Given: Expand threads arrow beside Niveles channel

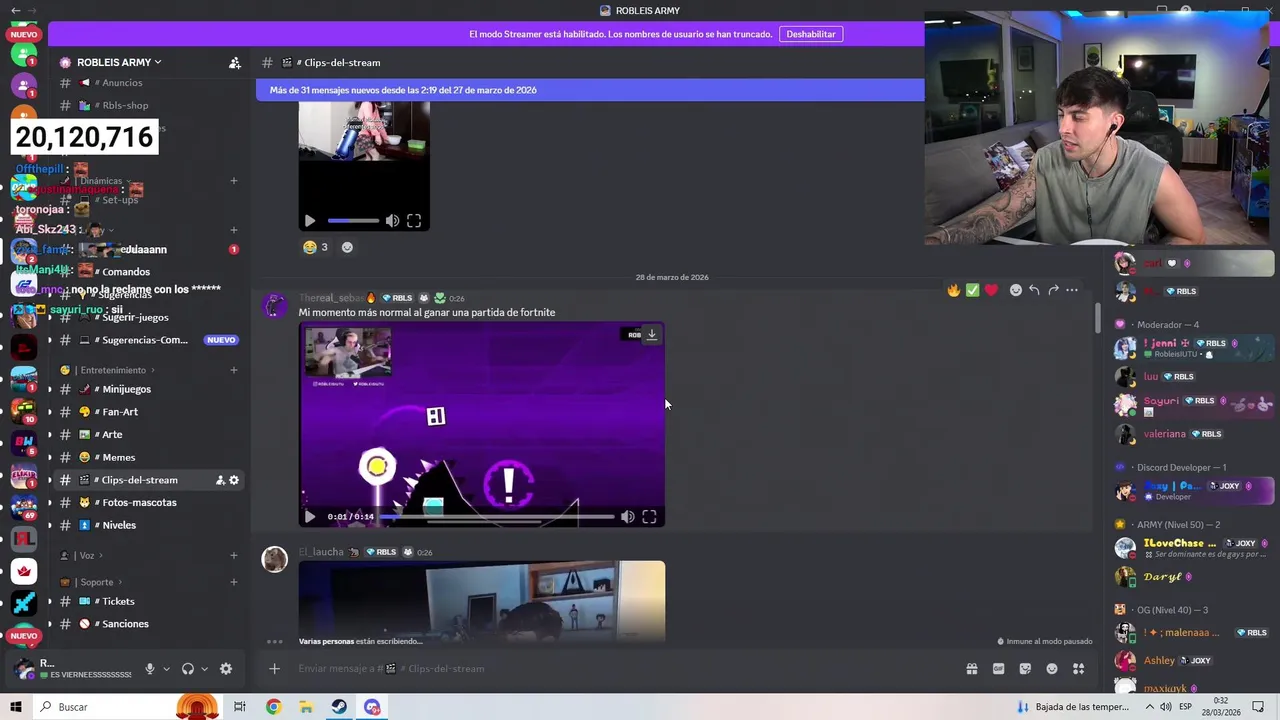Looking at the screenshot, I should pos(49,525).
